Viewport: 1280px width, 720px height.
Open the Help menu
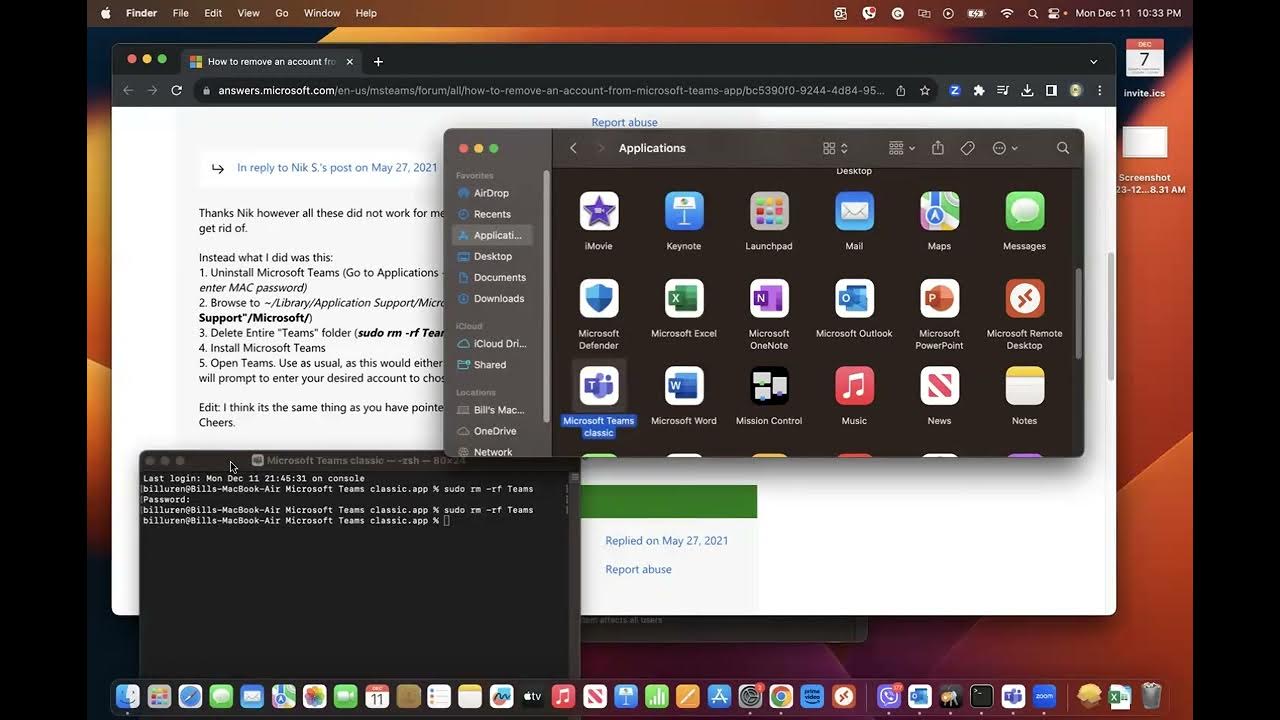[366, 13]
